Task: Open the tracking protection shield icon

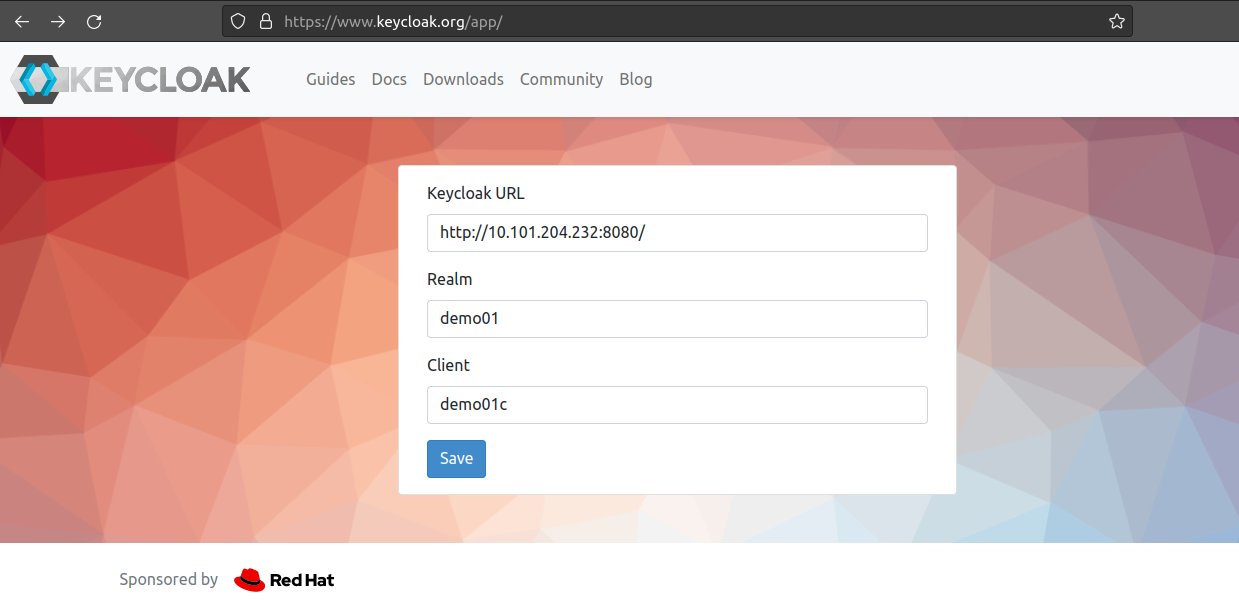Action: pos(238,21)
